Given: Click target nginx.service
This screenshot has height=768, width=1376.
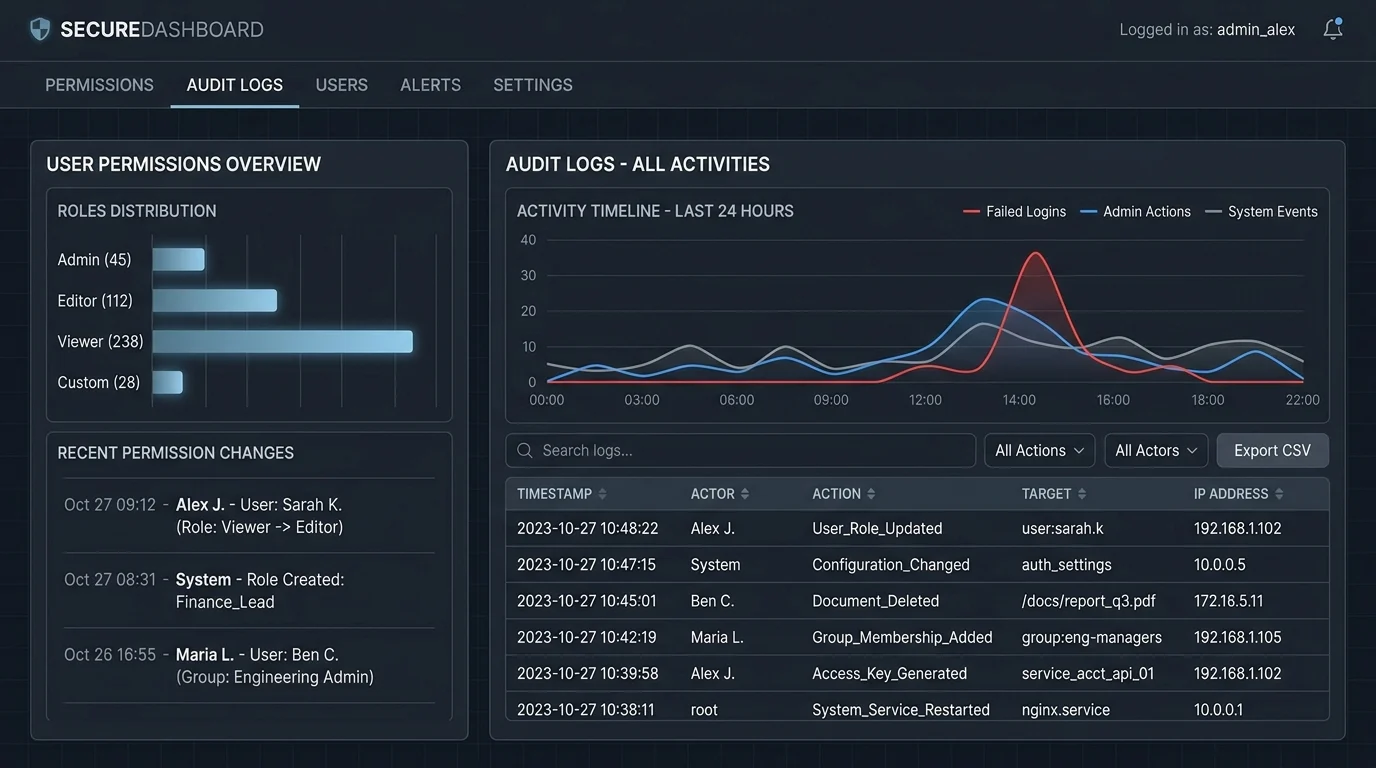Looking at the screenshot, I should tap(1066, 710).
